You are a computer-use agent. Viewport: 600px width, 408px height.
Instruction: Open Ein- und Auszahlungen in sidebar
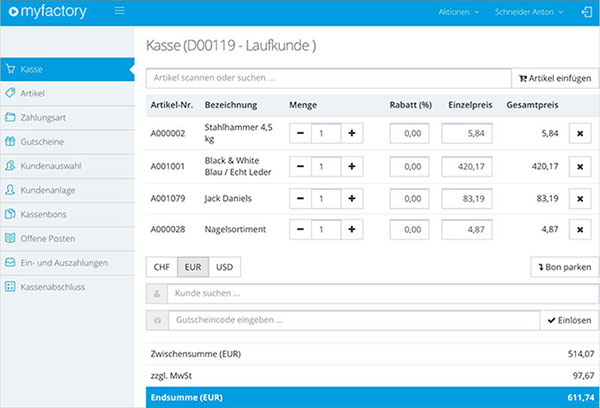click(x=67, y=263)
